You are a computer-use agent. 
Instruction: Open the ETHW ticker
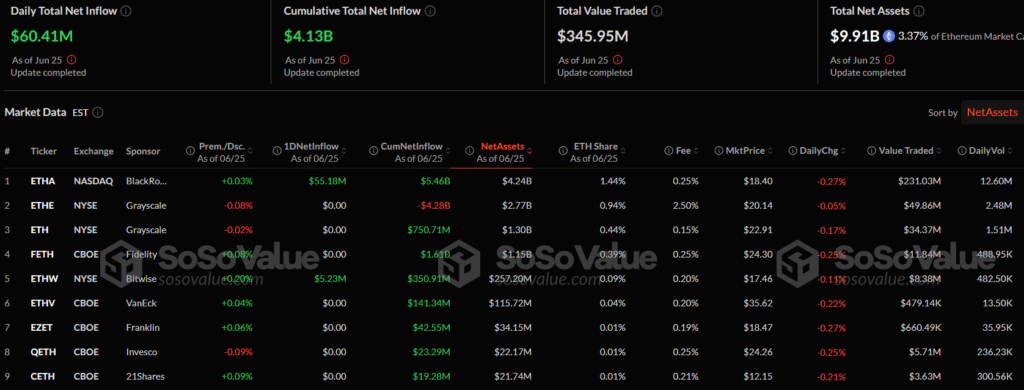point(43,279)
